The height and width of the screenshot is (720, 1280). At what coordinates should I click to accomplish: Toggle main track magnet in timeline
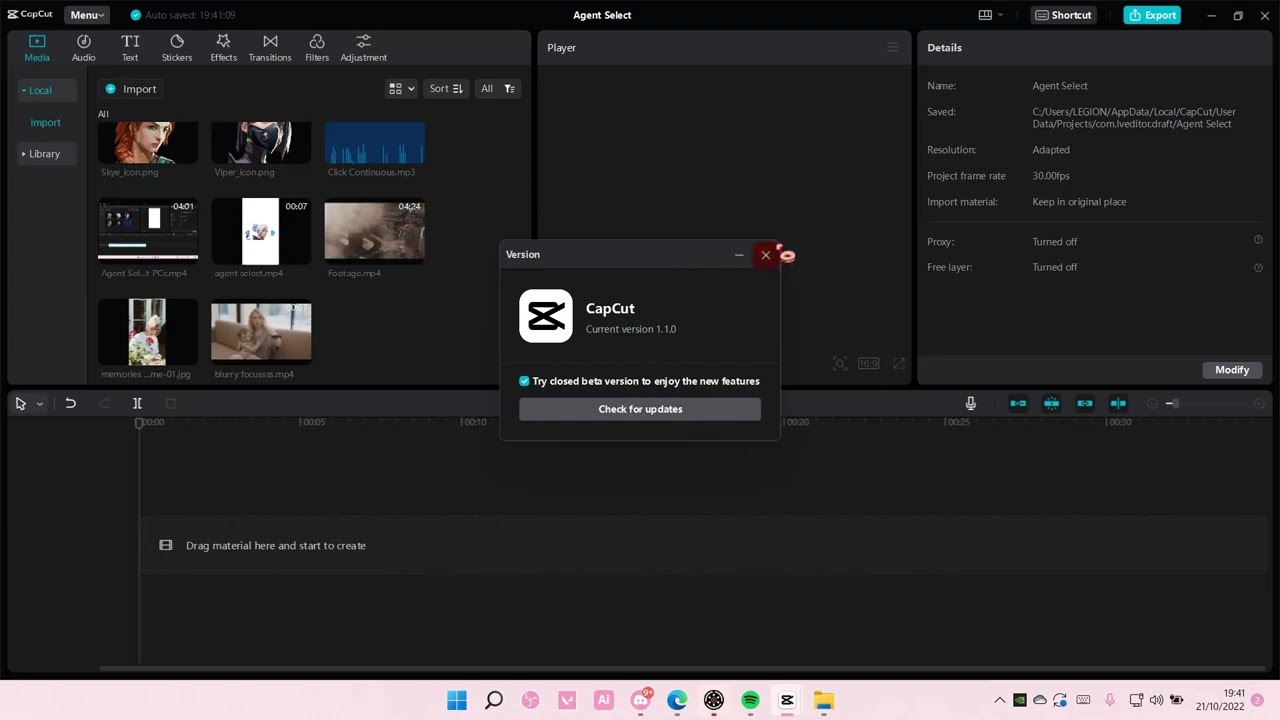coord(1018,403)
